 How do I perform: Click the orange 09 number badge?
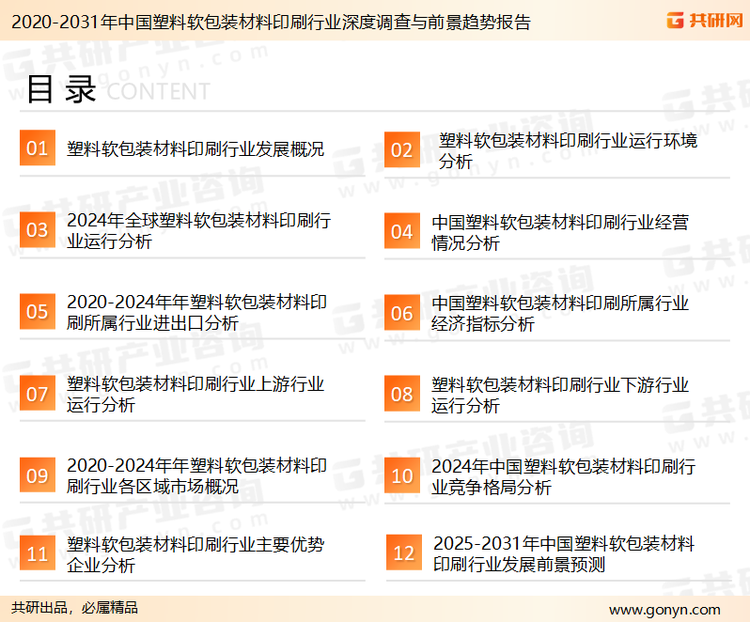(x=37, y=475)
